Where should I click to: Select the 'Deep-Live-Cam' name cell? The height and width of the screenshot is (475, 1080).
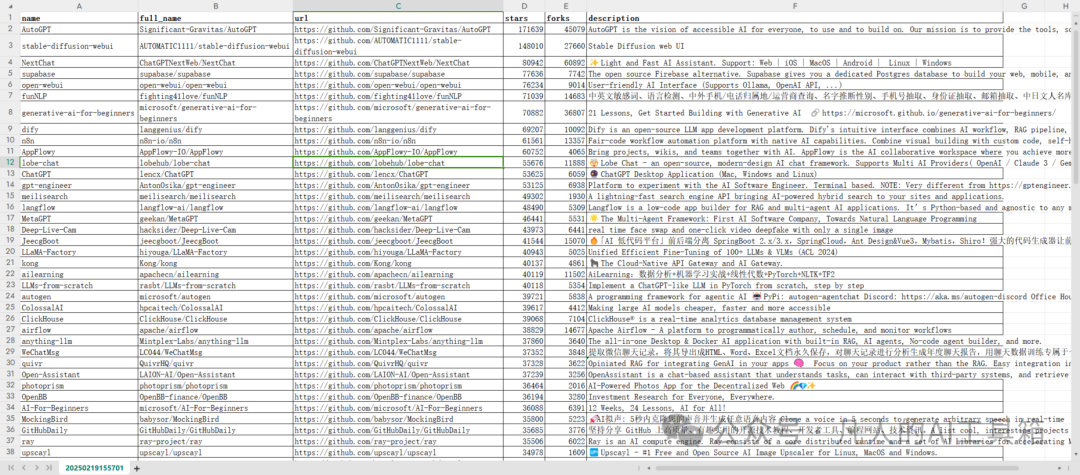pos(79,229)
